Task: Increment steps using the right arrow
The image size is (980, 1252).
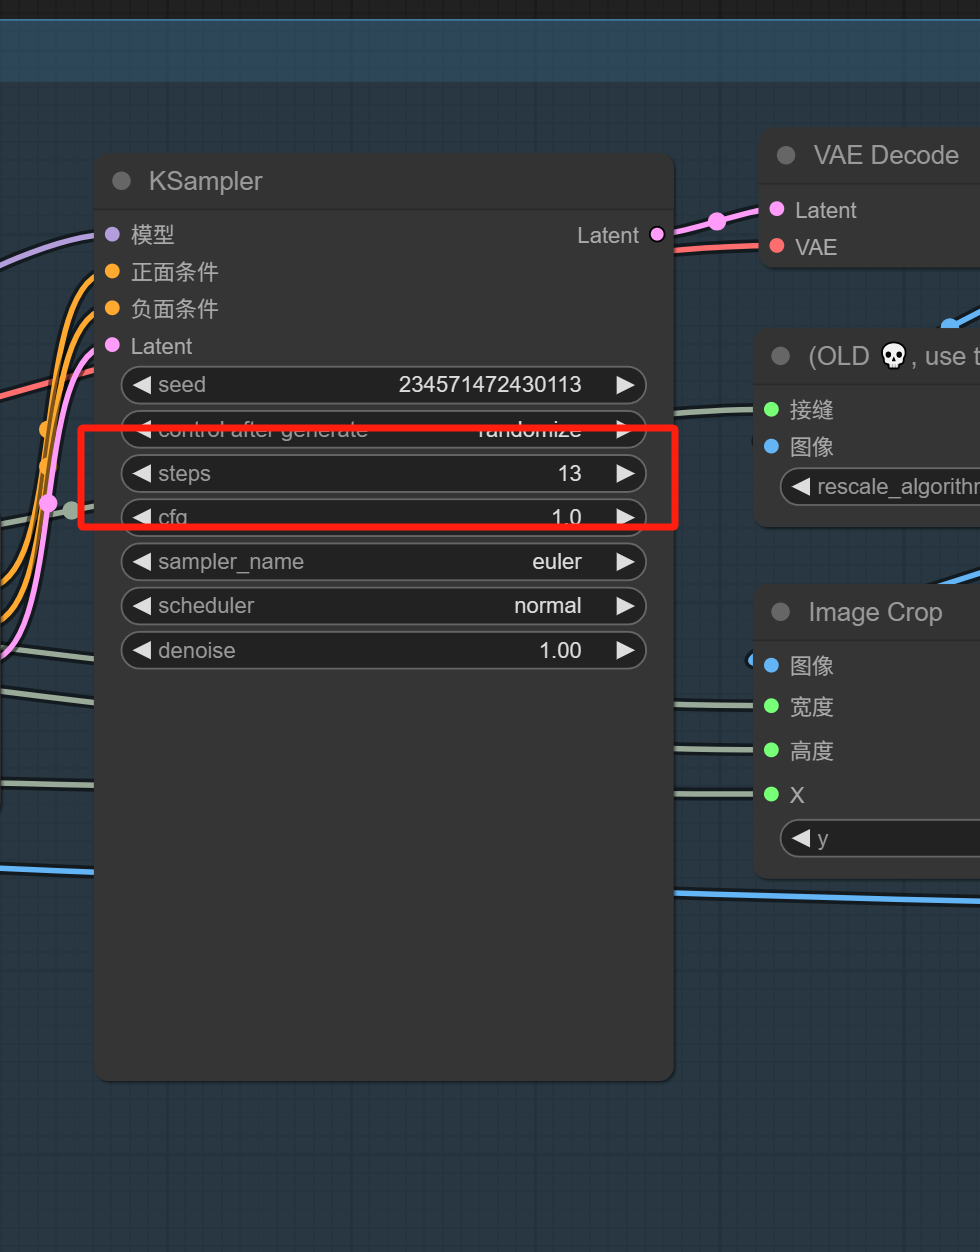Action: coord(625,473)
